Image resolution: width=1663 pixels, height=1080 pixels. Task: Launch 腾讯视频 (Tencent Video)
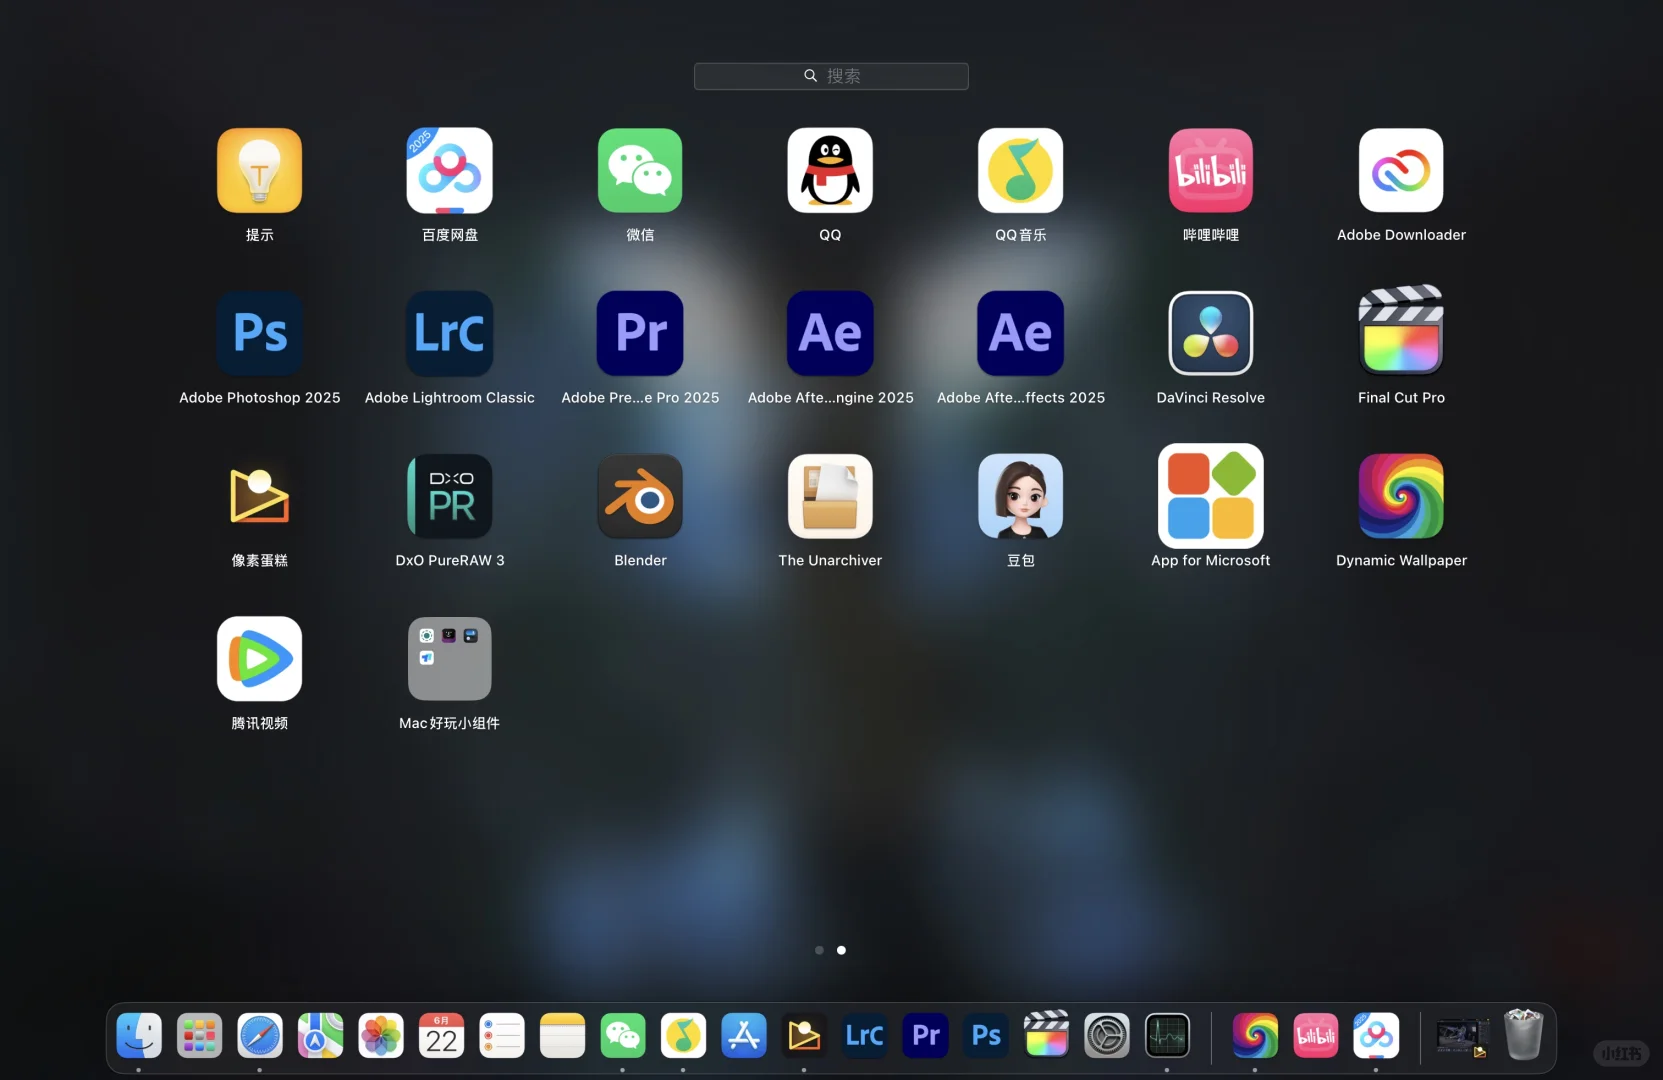pos(259,659)
